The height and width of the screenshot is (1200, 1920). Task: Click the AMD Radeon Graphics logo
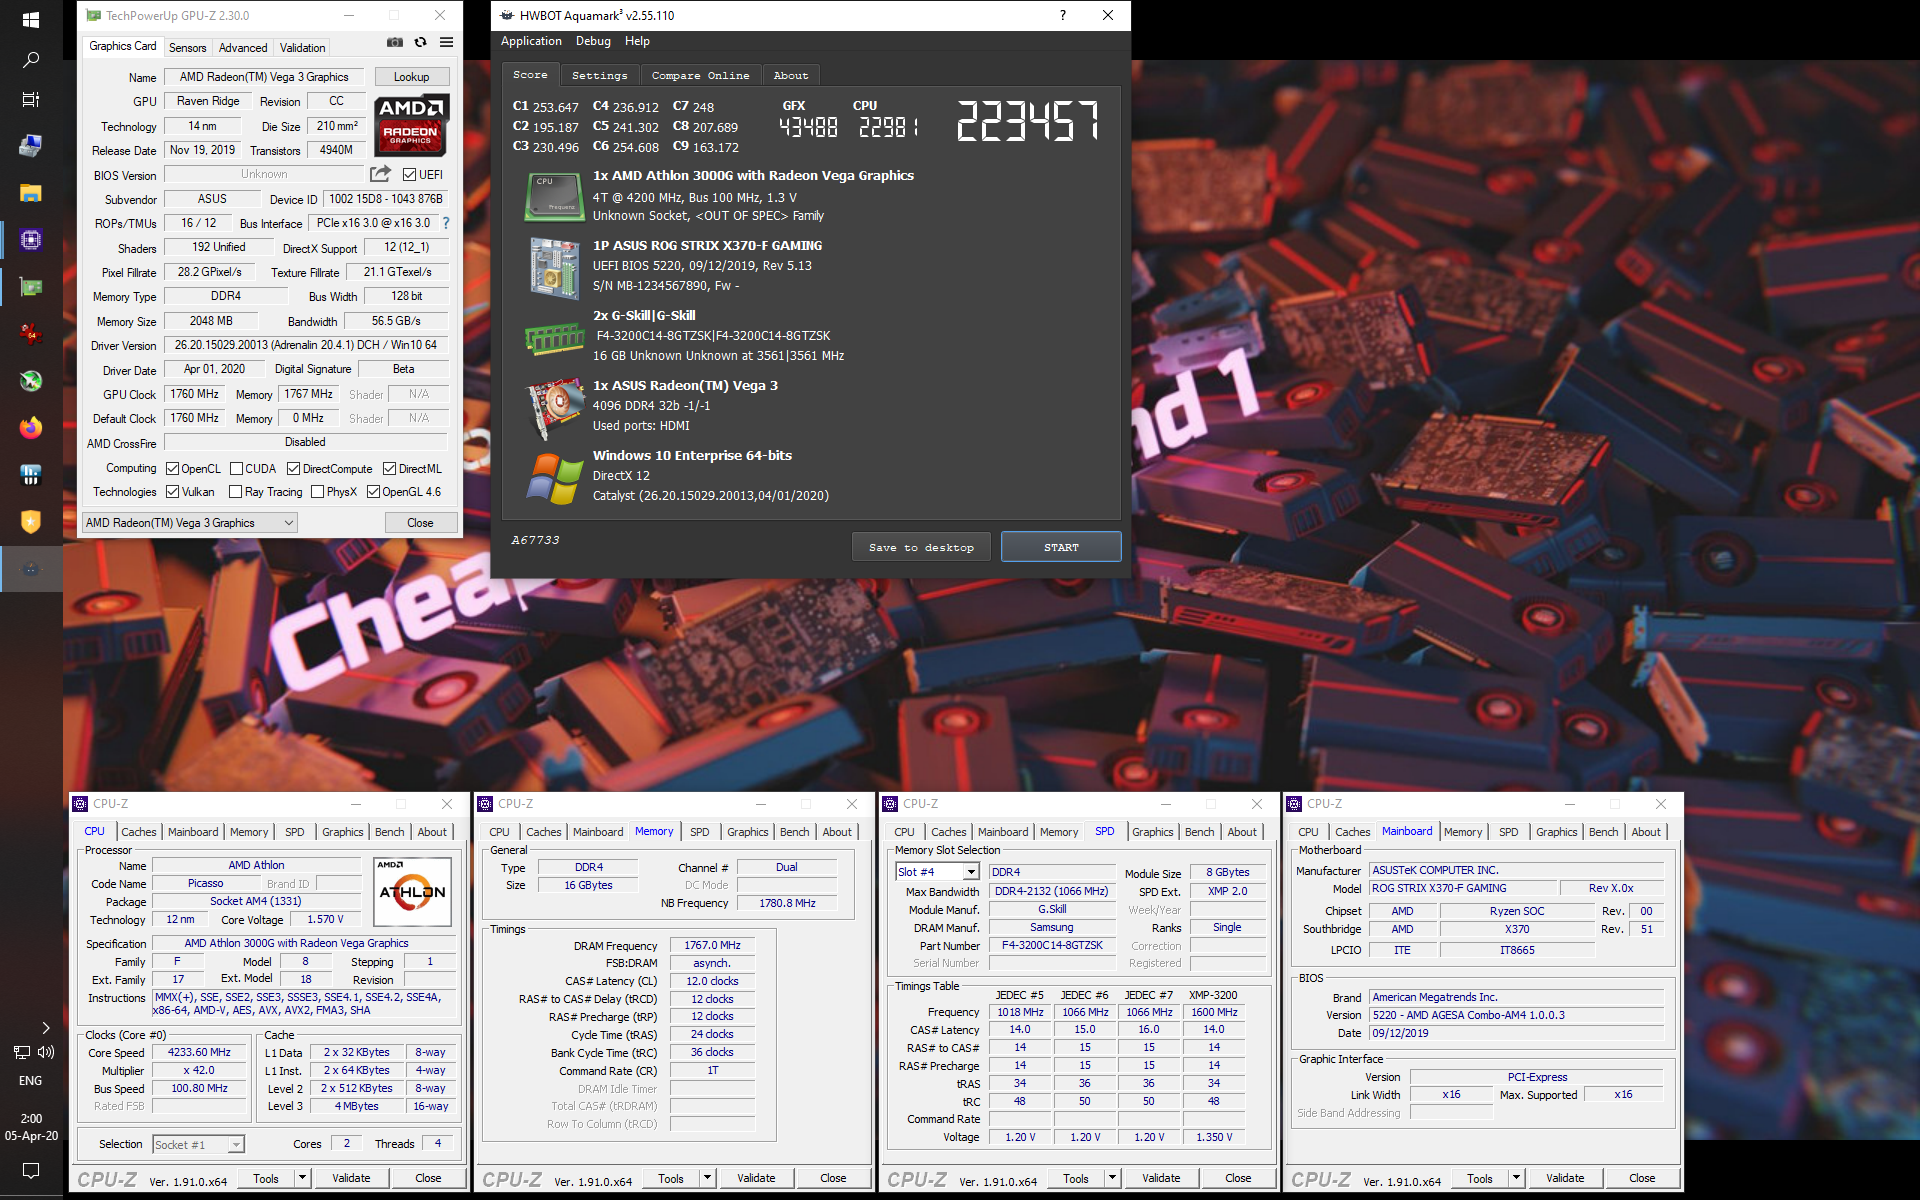pyautogui.click(x=412, y=124)
